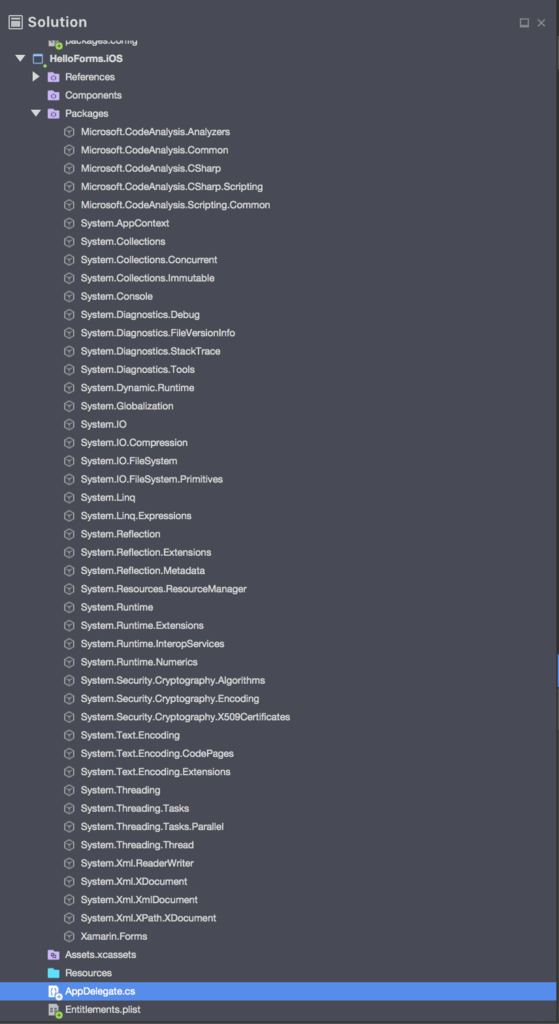Select the System.Runtime package

pos(117,607)
